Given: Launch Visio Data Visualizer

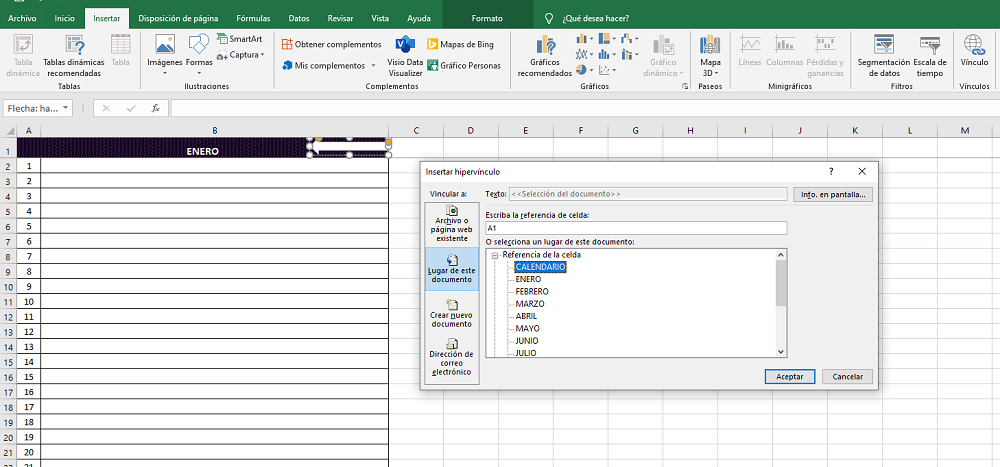Looking at the screenshot, I should [405, 56].
